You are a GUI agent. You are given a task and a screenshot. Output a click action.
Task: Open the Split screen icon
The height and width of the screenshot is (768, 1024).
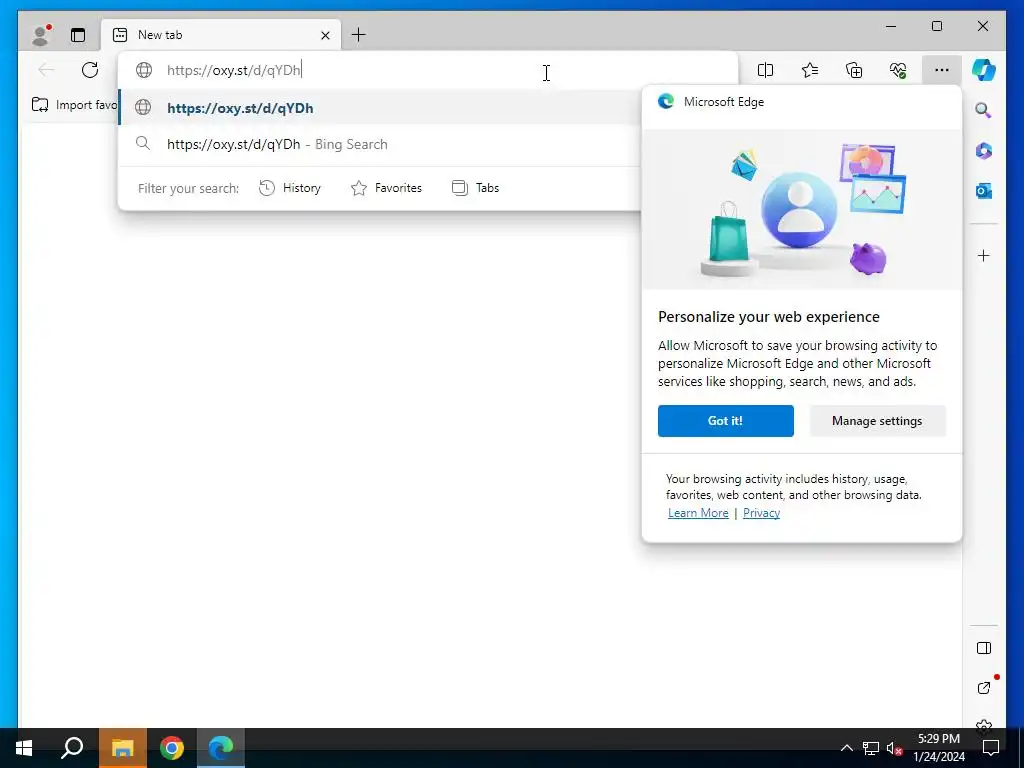point(765,70)
